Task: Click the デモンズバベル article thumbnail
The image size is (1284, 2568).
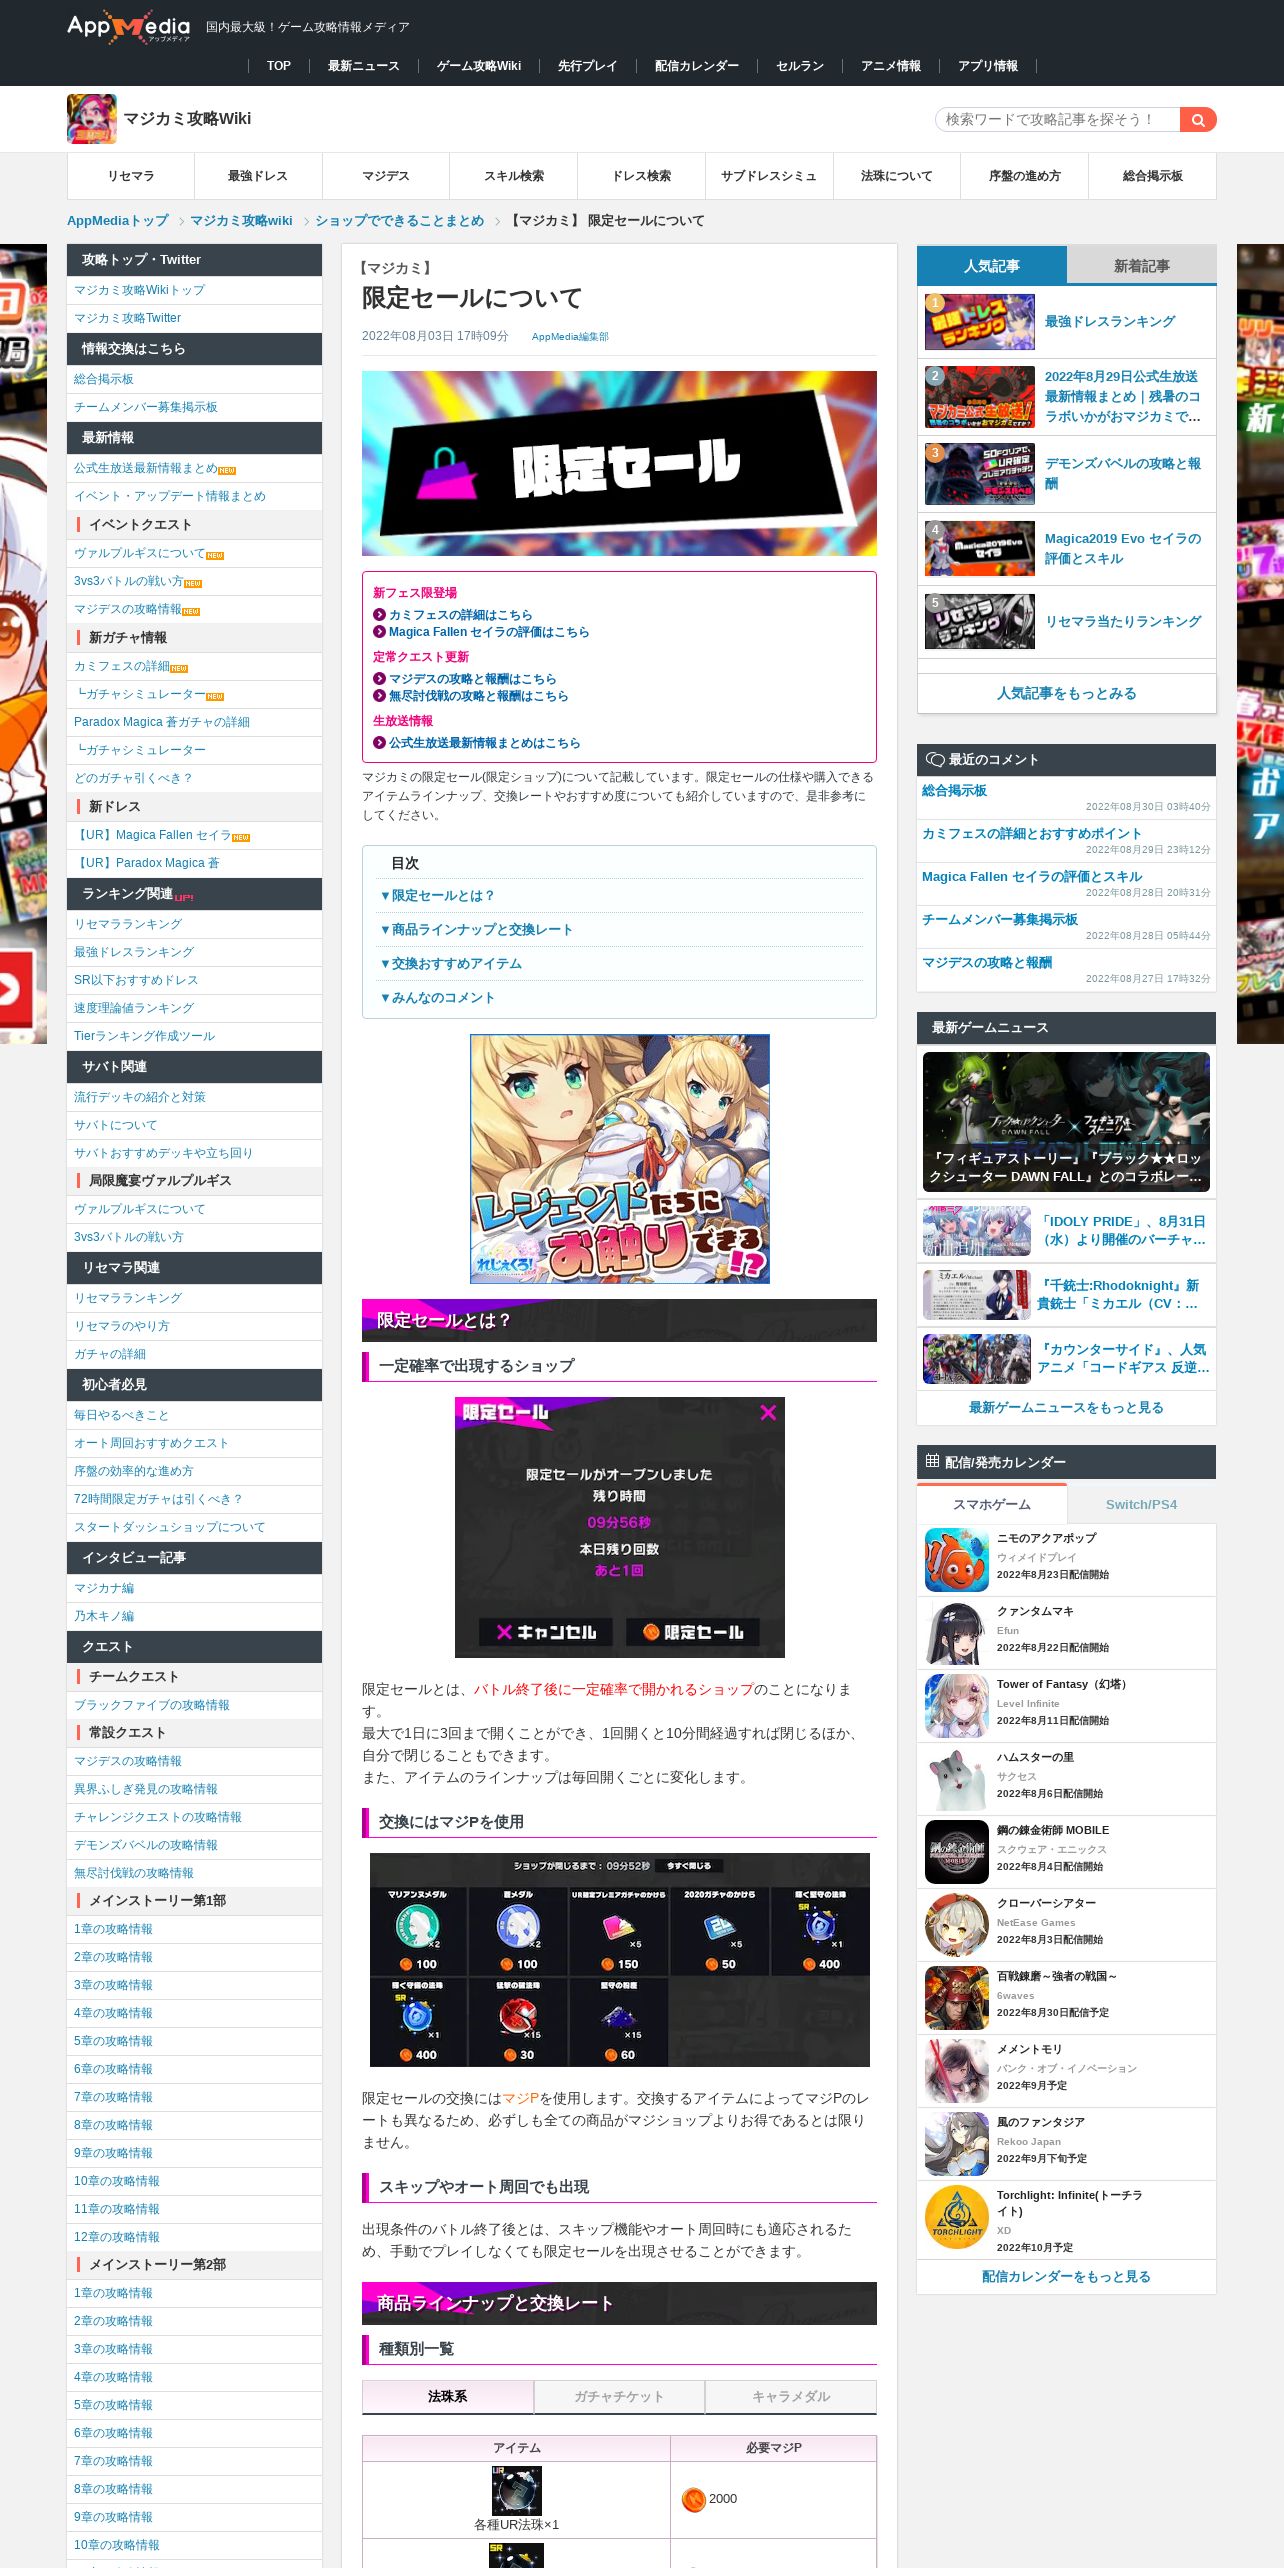Action: (980, 473)
